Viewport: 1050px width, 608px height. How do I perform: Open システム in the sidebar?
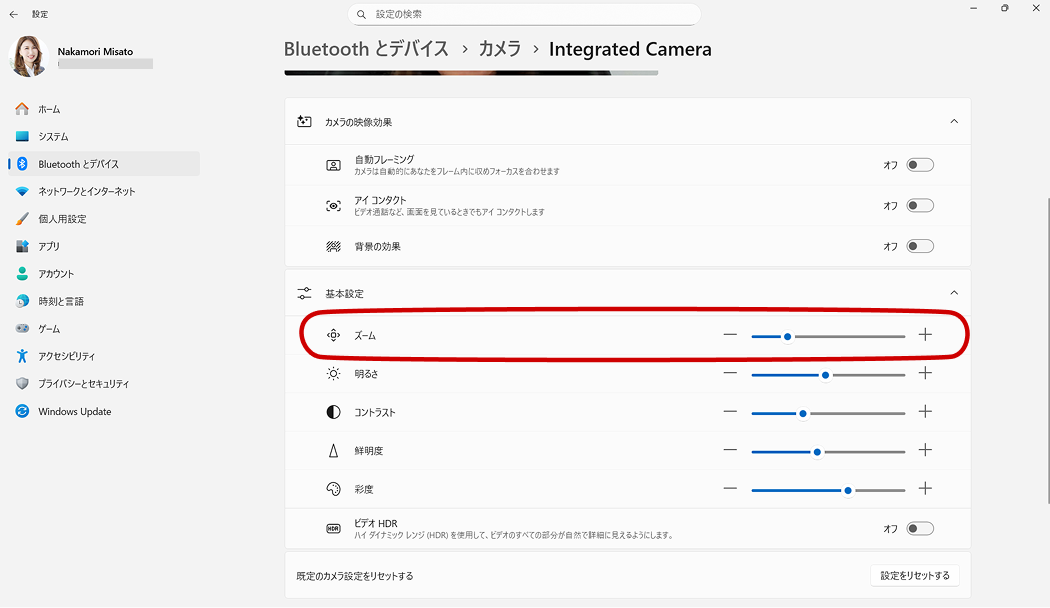click(53, 136)
